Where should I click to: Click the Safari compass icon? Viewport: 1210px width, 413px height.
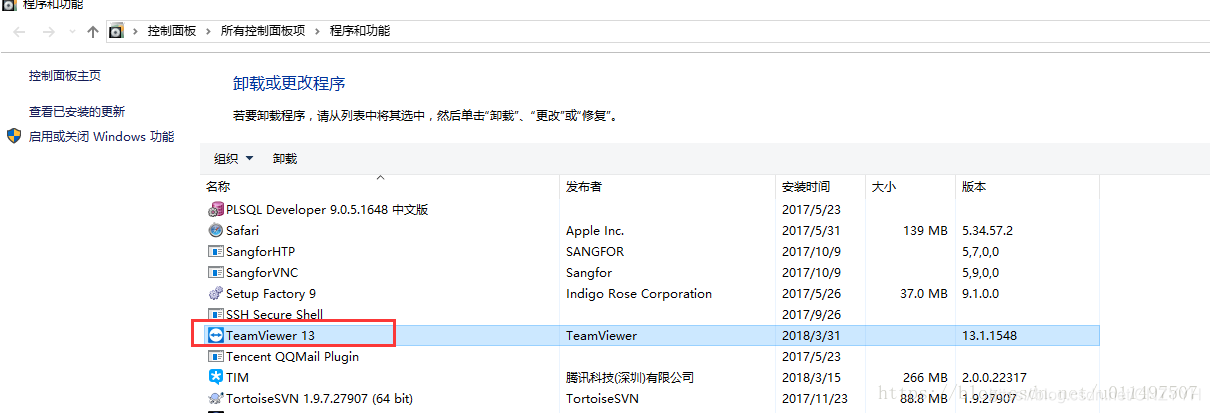[215, 231]
